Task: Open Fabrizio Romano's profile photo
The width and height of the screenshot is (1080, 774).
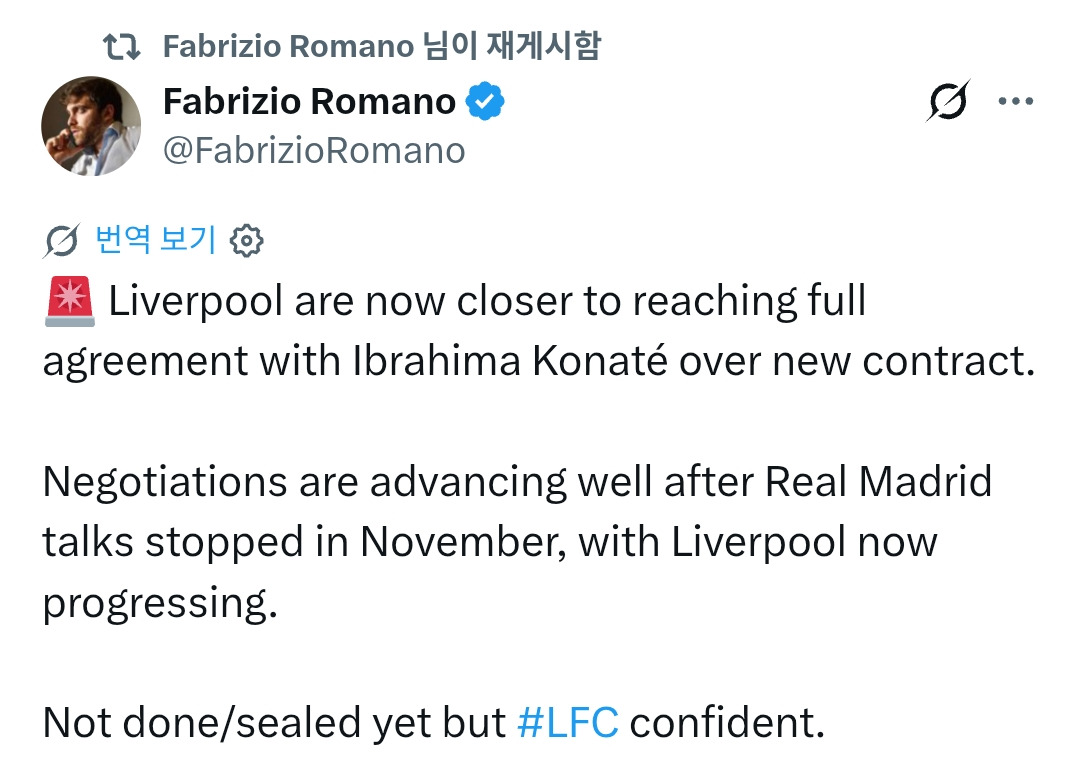Action: coord(91,126)
